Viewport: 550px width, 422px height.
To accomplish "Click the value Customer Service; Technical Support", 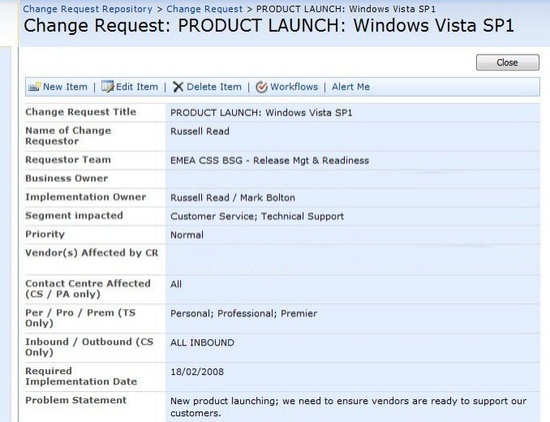I will coord(257,216).
